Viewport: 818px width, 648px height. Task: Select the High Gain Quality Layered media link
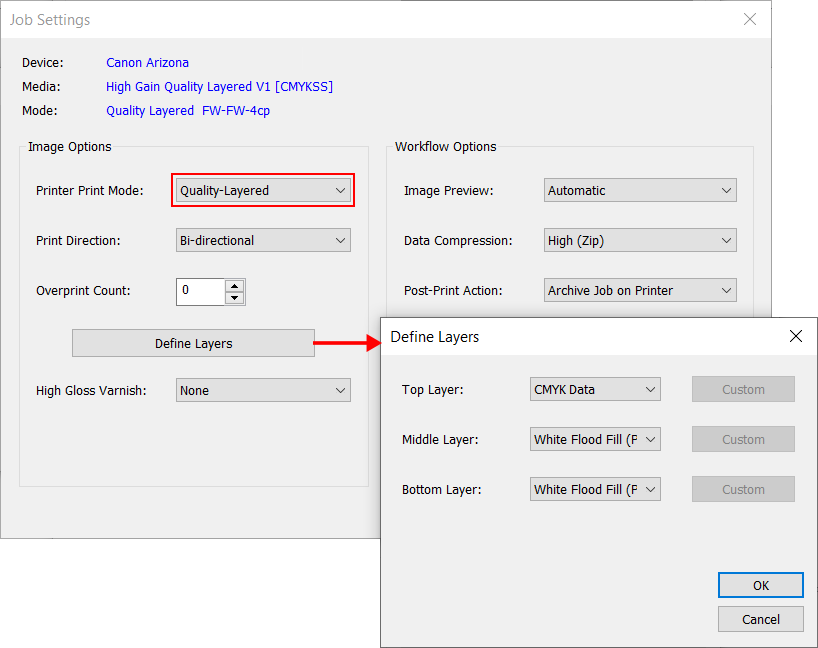click(219, 87)
